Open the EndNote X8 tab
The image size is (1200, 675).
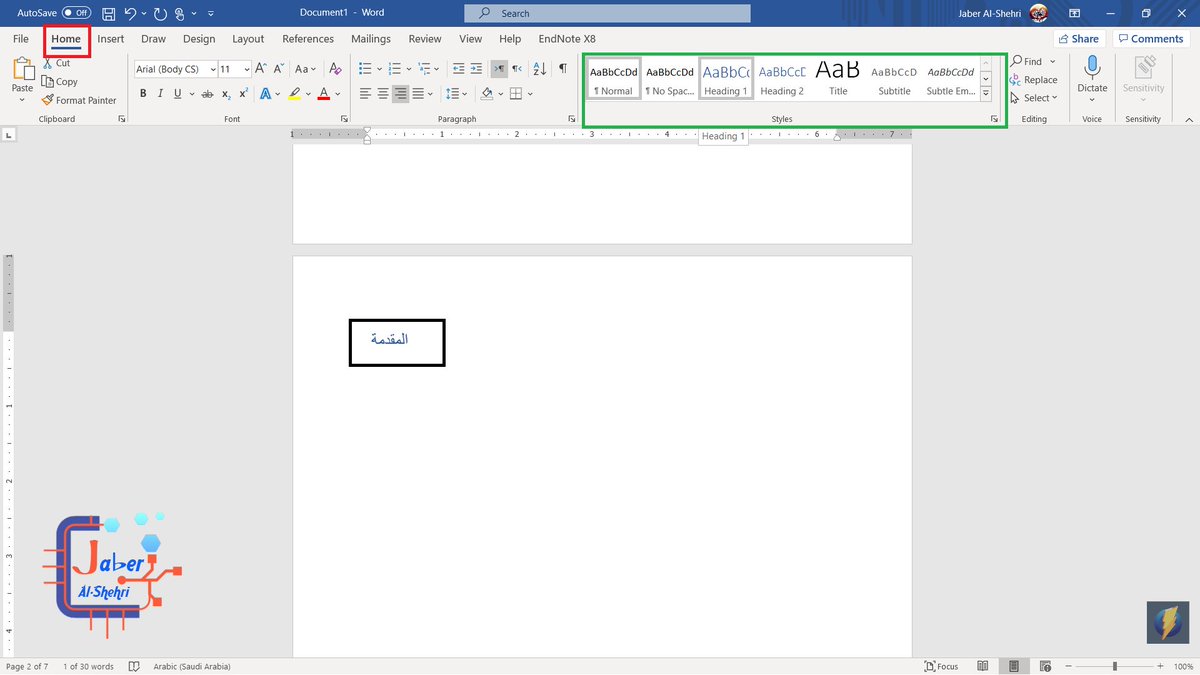tap(567, 39)
